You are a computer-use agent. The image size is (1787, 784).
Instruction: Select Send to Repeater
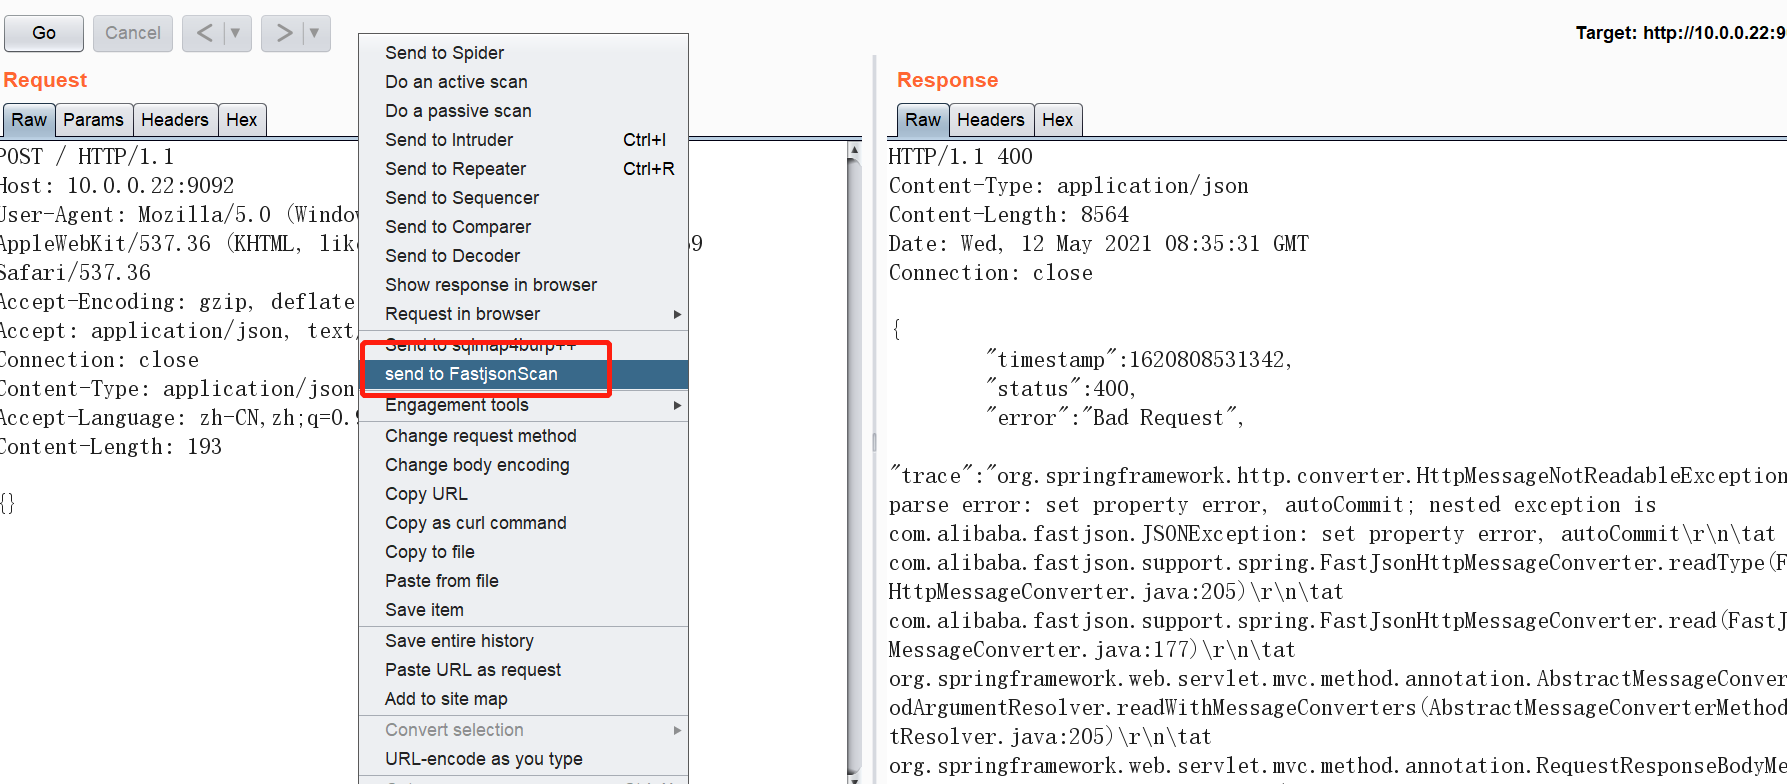pyautogui.click(x=523, y=169)
